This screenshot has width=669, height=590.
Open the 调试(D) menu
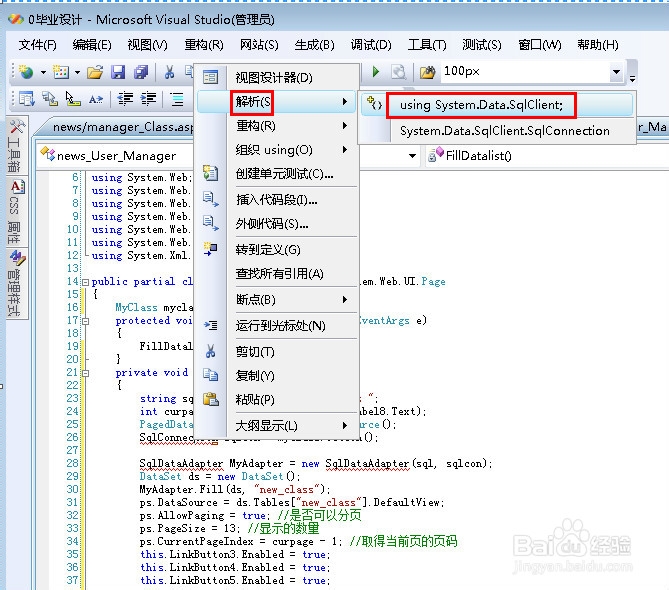pyautogui.click(x=371, y=44)
